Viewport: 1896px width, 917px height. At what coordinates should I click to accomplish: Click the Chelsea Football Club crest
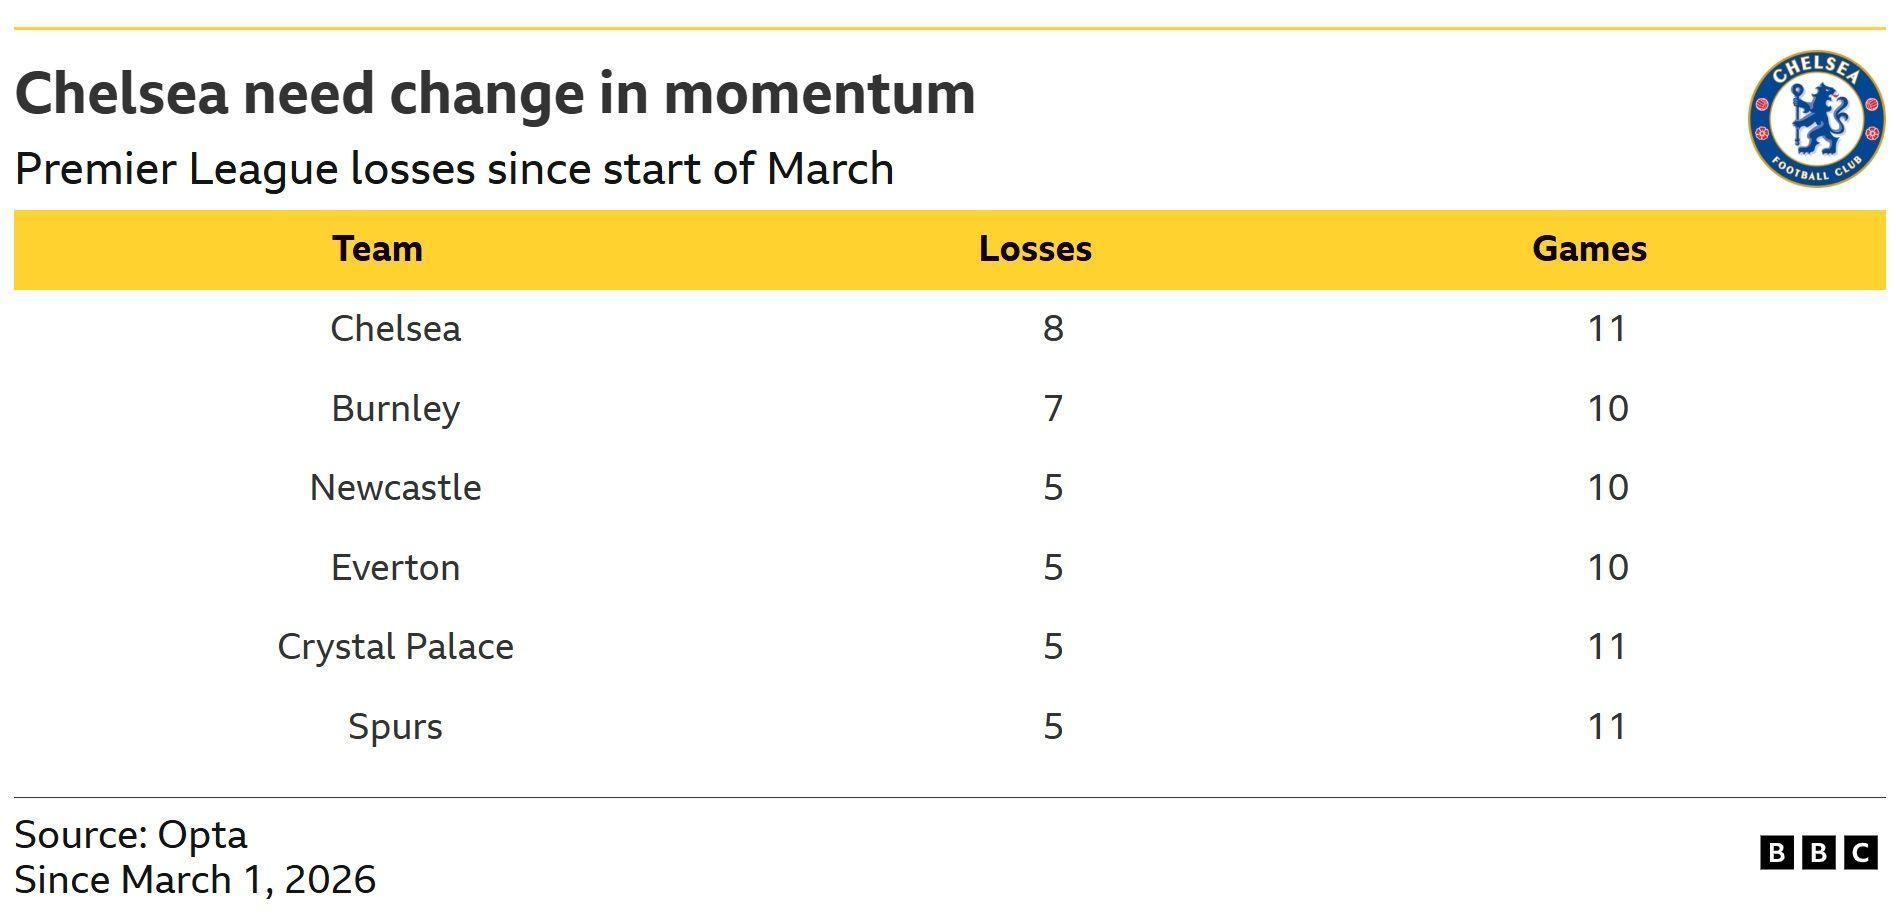1816,119
